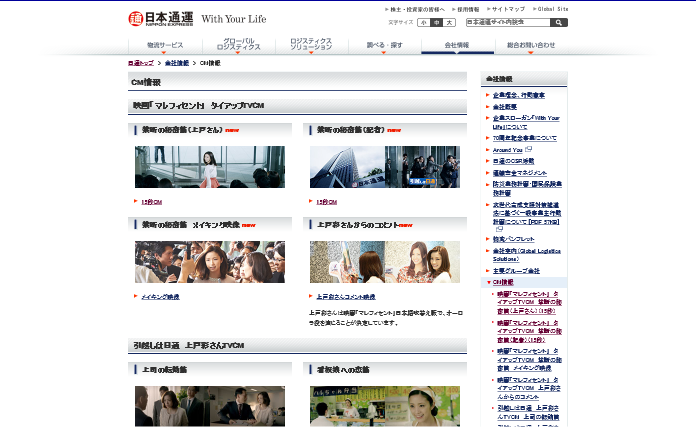Image resolution: width=696 pixels, height=427 pixels.
Task: Open sidebar link ending 国民保護業務計画
Action: pos(527,188)
